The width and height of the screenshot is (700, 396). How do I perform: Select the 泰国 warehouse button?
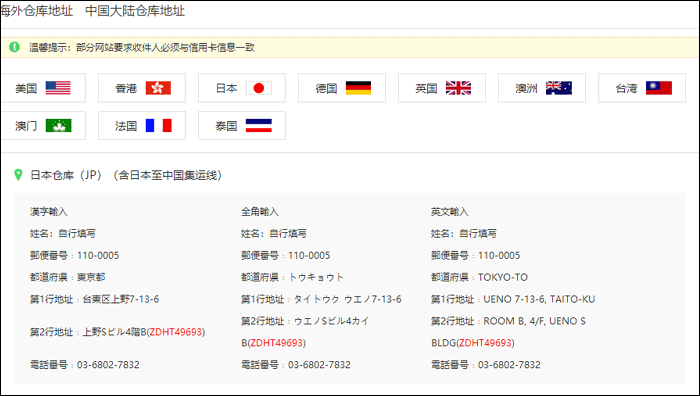click(x=242, y=125)
